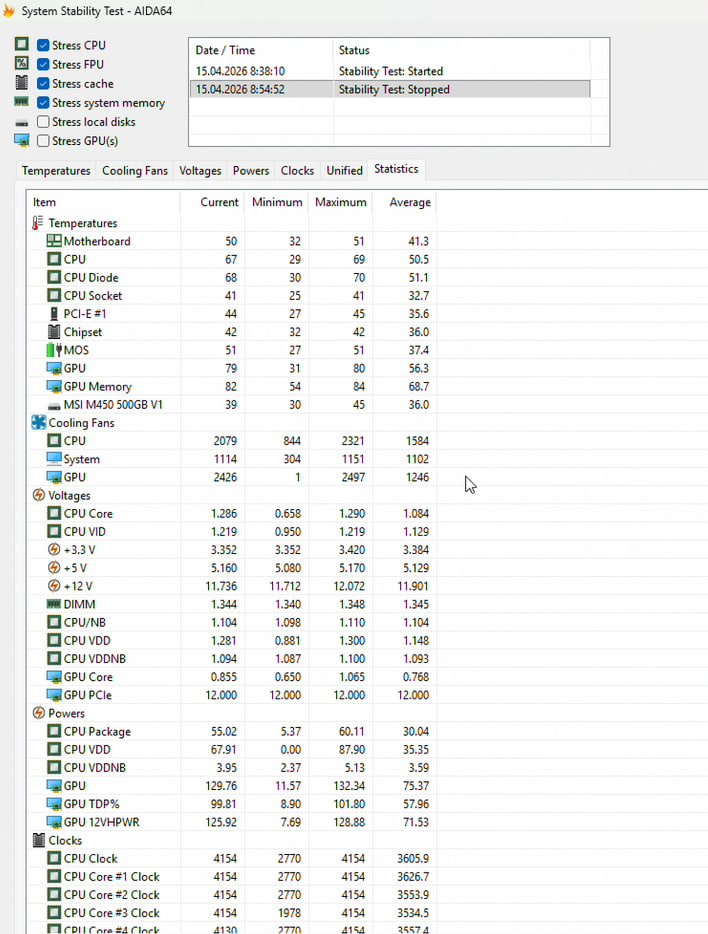This screenshot has width=708, height=934.
Task: Click the Temperatures thermometer category icon
Action: click(39, 223)
